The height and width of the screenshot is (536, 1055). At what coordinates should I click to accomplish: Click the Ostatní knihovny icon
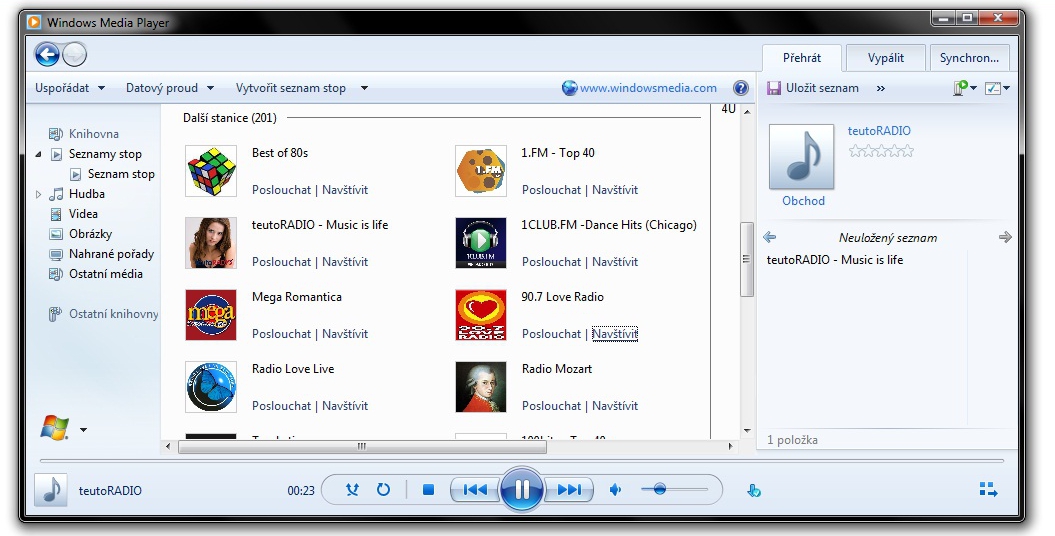pos(56,314)
